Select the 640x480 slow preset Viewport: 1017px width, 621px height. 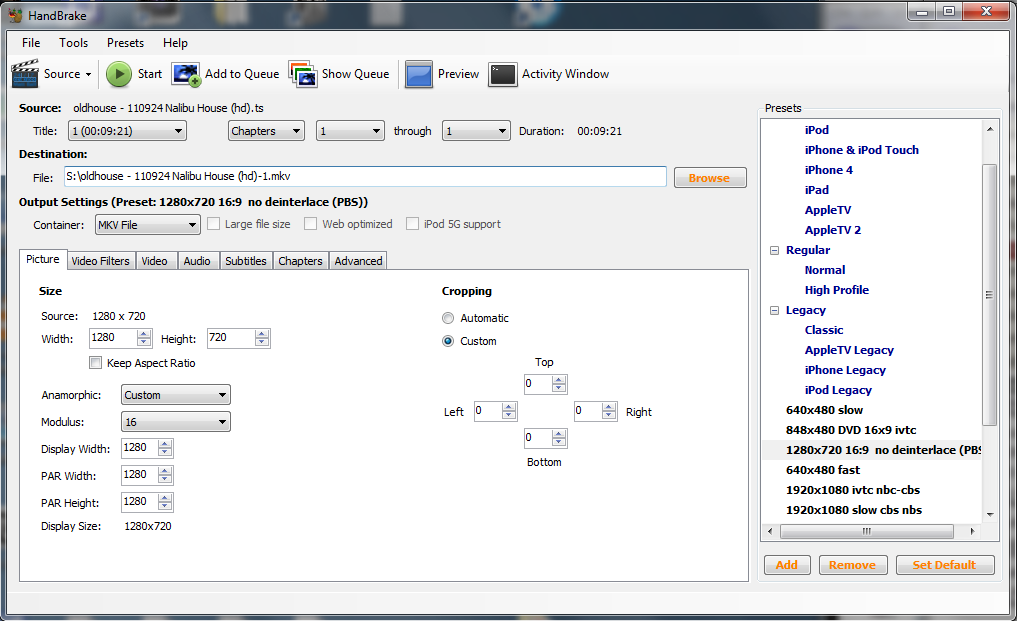[824, 410]
